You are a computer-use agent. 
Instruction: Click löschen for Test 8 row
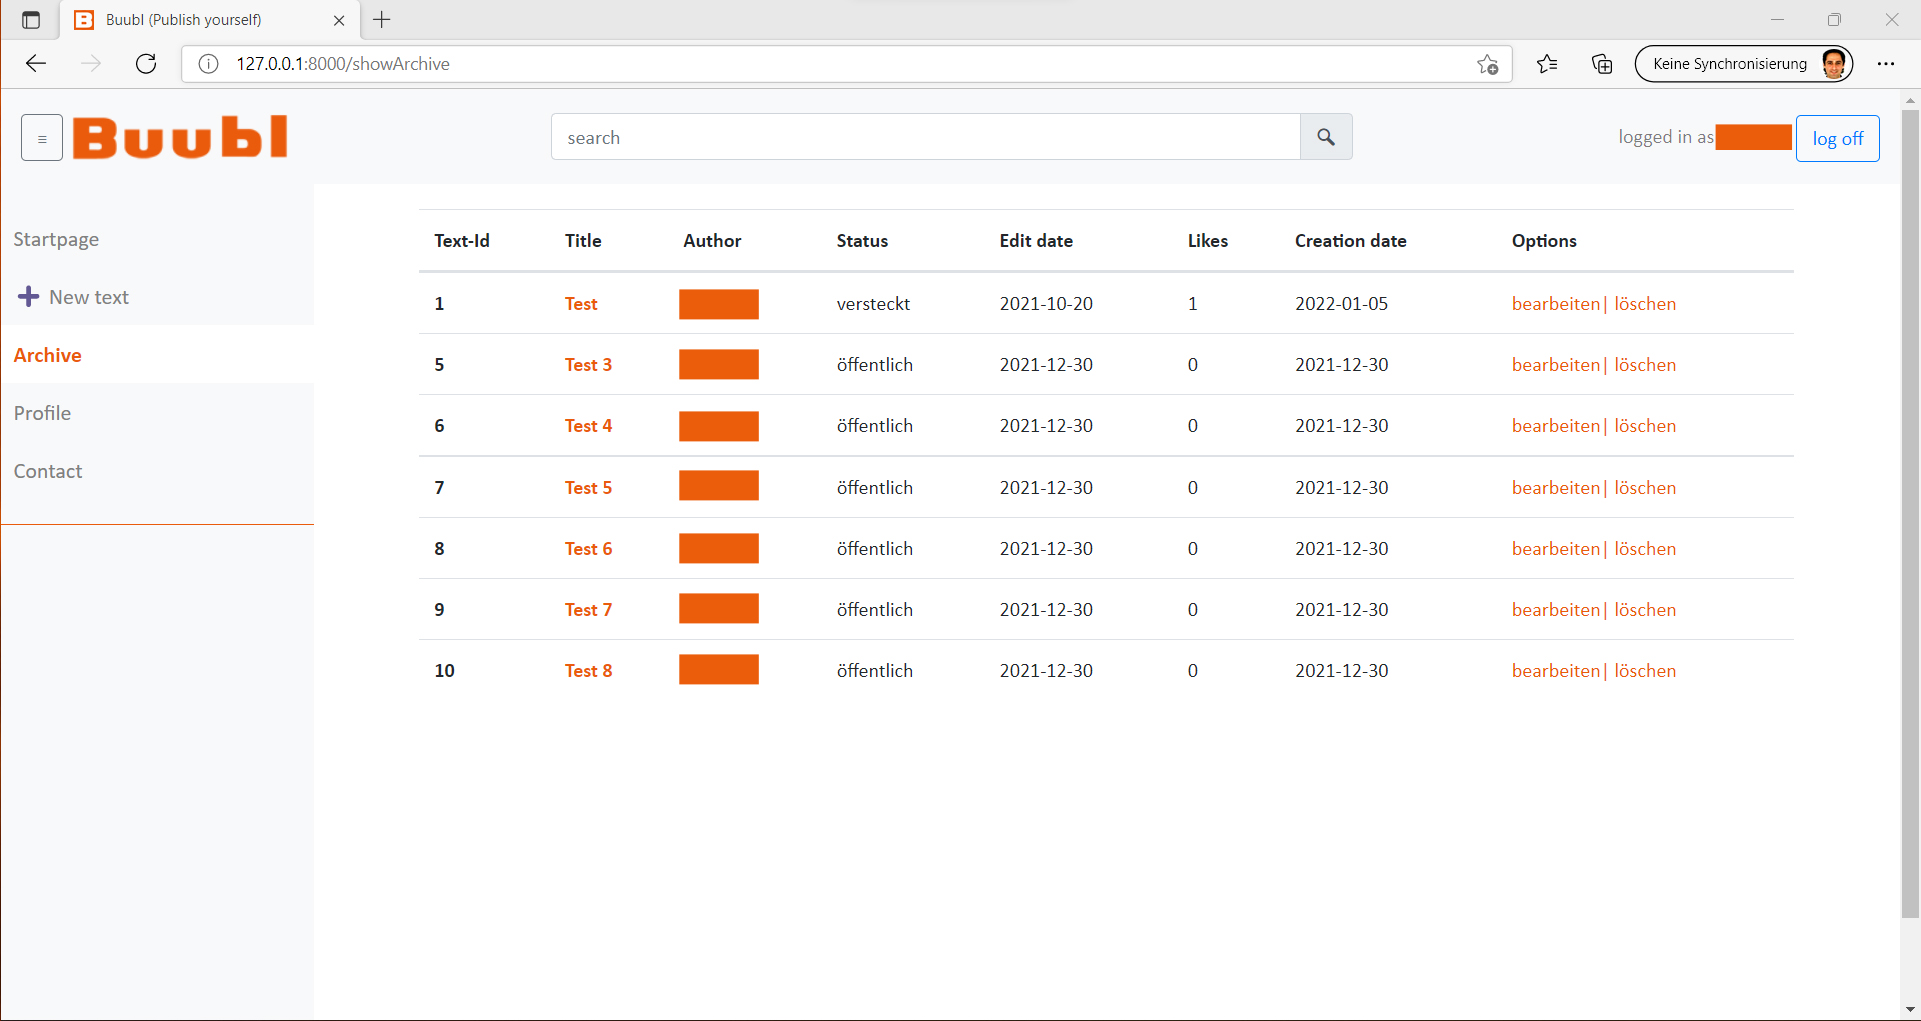pos(1645,671)
